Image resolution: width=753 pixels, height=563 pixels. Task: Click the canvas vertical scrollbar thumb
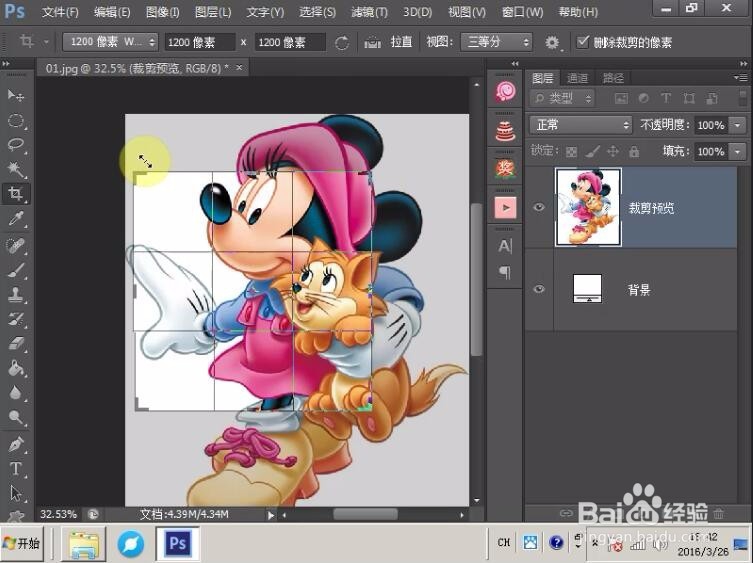[476, 280]
